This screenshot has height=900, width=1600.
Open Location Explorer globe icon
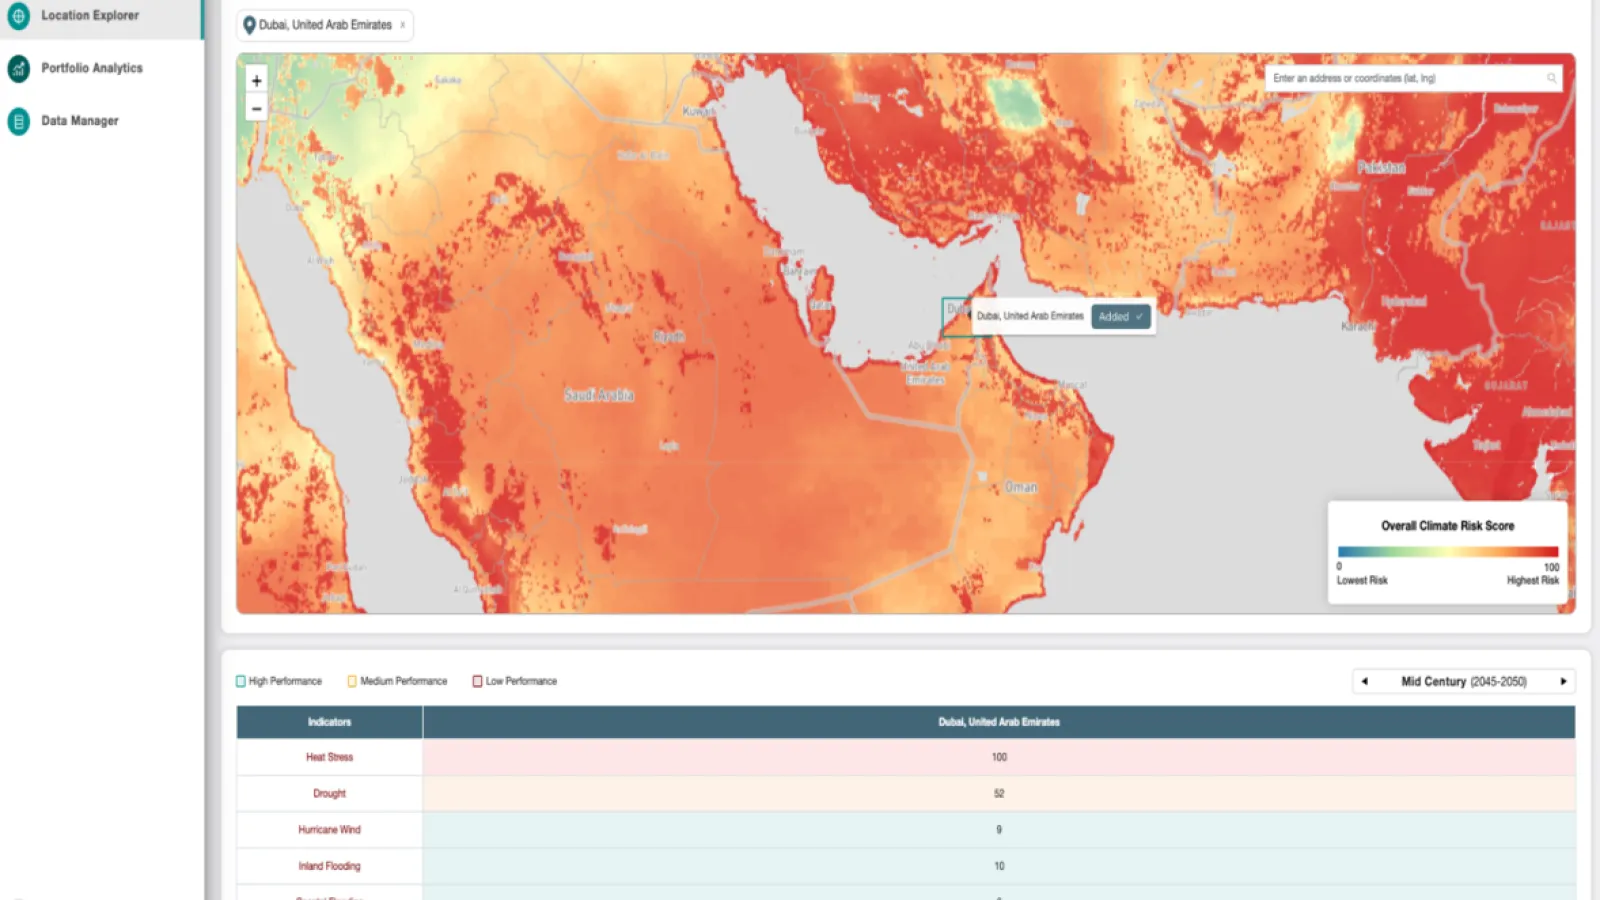(19, 15)
